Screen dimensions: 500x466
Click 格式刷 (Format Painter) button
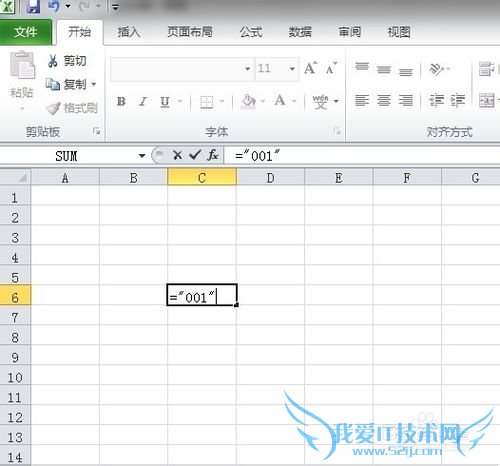point(72,108)
